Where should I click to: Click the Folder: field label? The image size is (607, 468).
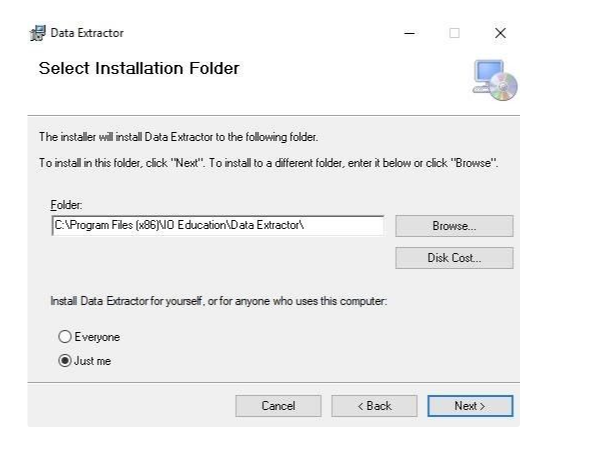tap(66, 205)
